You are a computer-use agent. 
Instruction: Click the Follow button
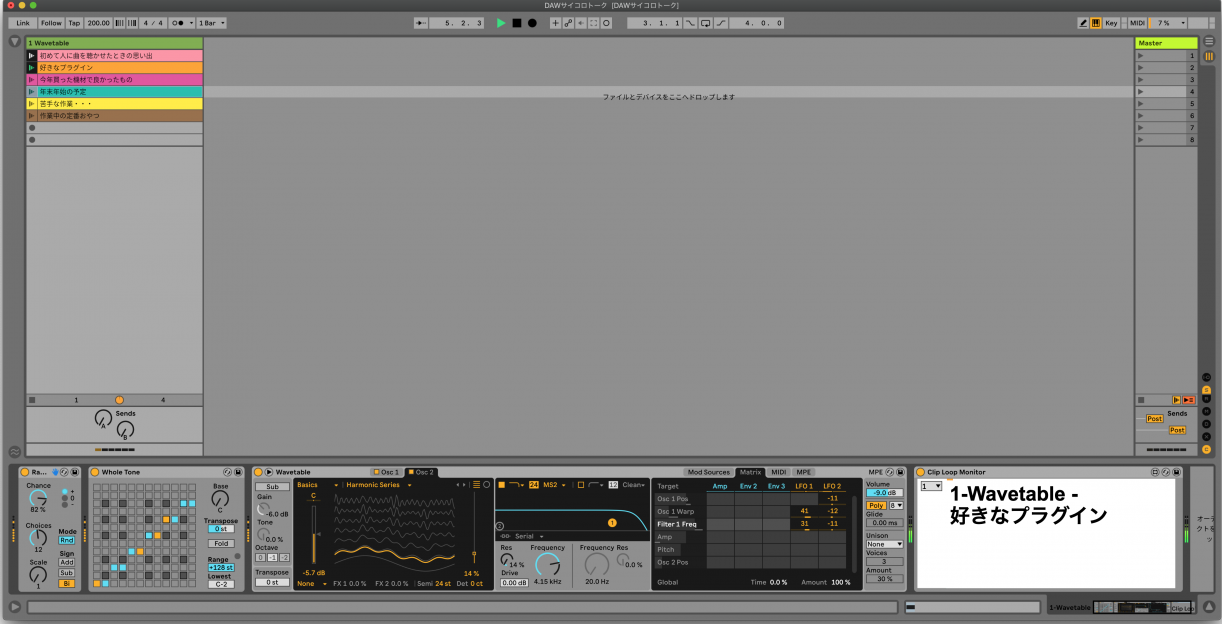pos(51,22)
